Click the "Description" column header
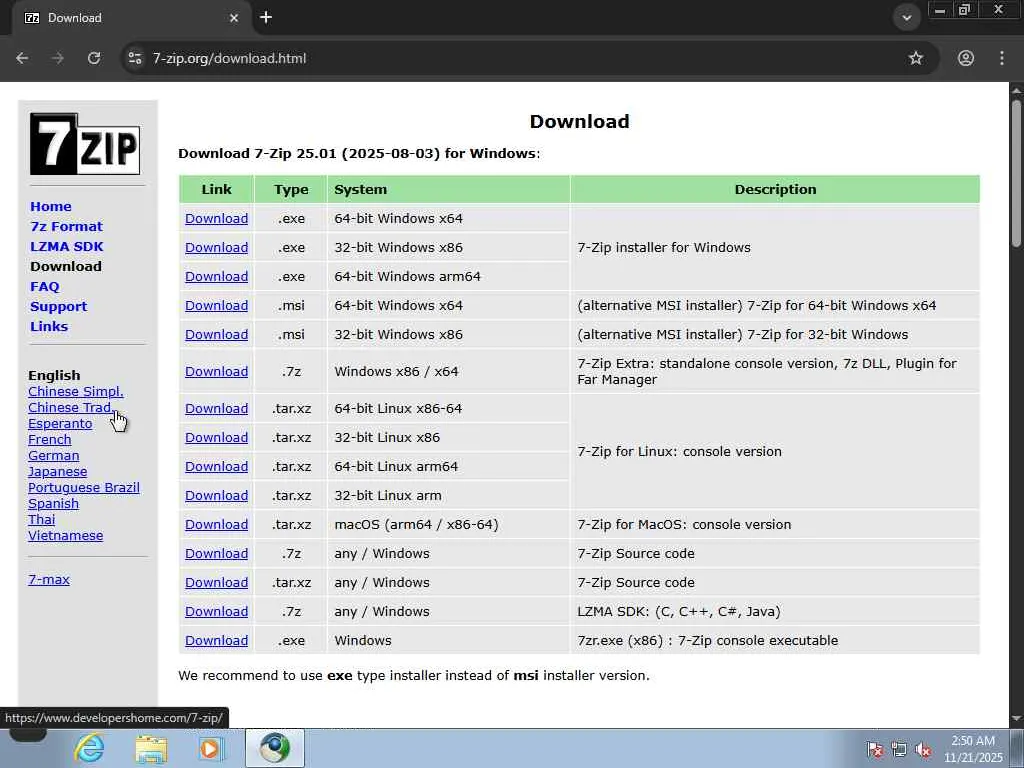The width and height of the screenshot is (1024, 768). click(x=775, y=189)
